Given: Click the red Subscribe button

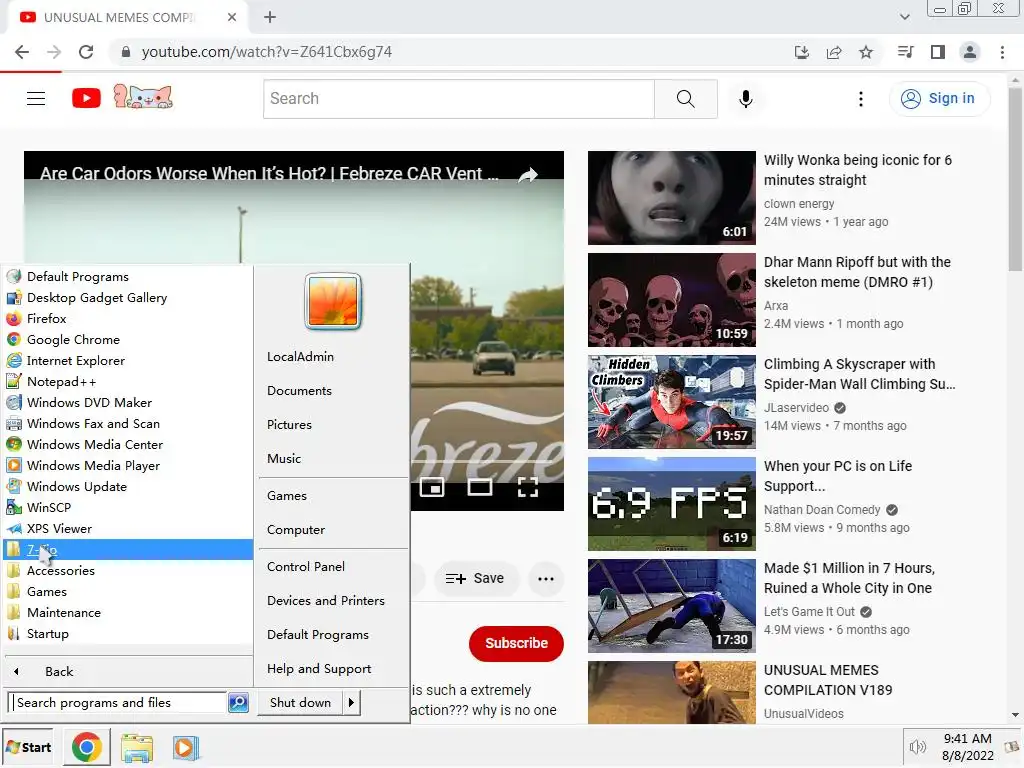Looking at the screenshot, I should (x=516, y=643).
